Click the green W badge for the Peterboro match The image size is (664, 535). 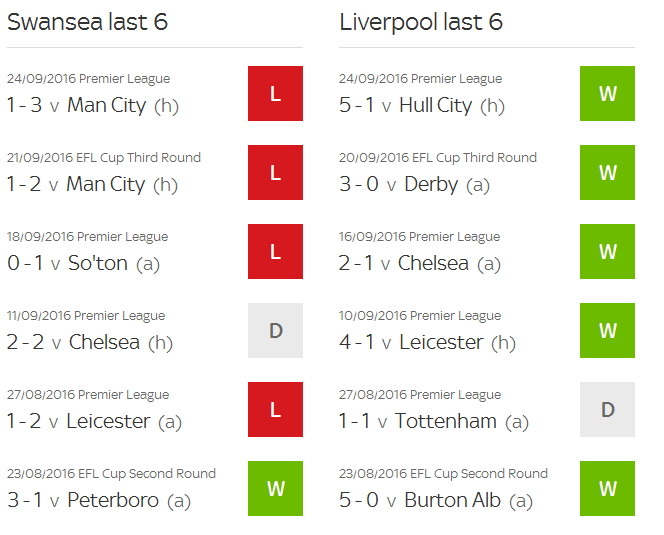pos(275,488)
